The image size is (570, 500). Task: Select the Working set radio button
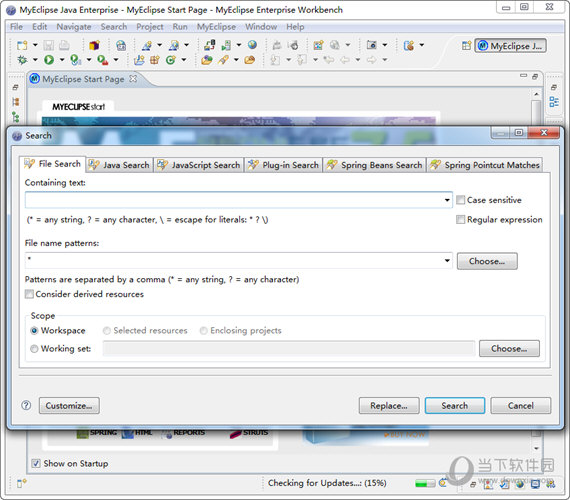coord(34,349)
